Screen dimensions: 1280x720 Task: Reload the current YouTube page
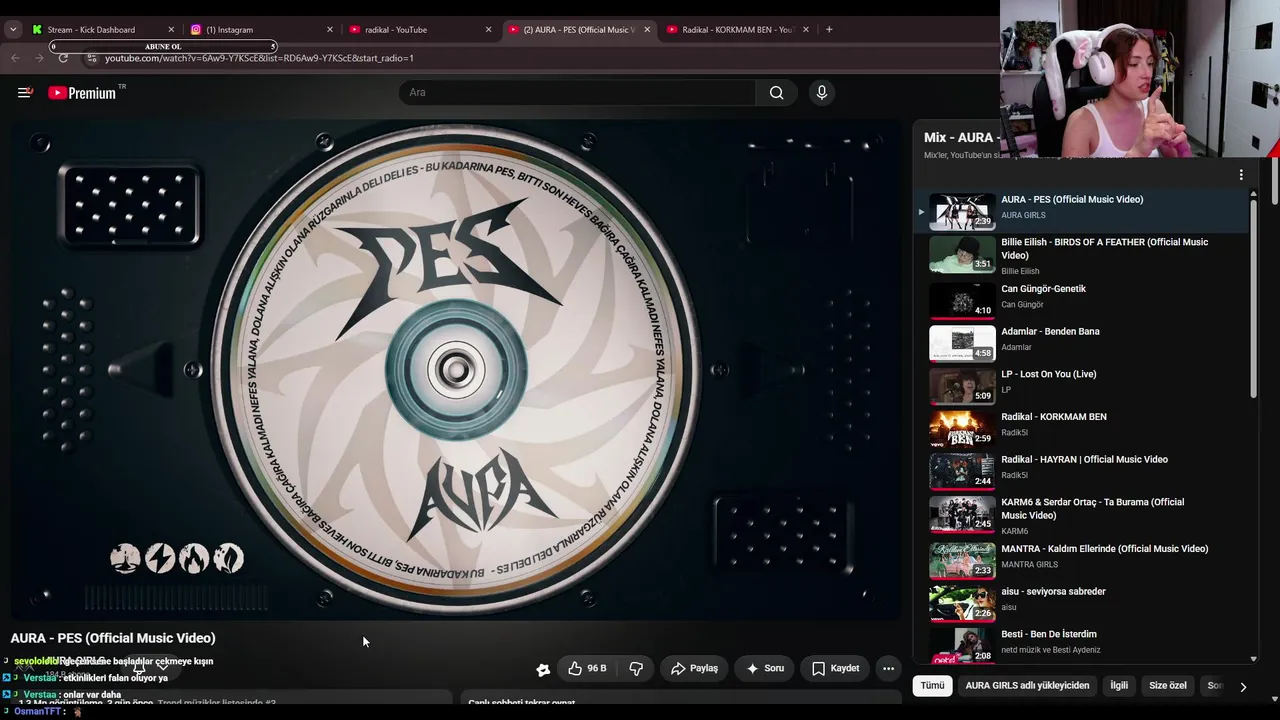[63, 58]
